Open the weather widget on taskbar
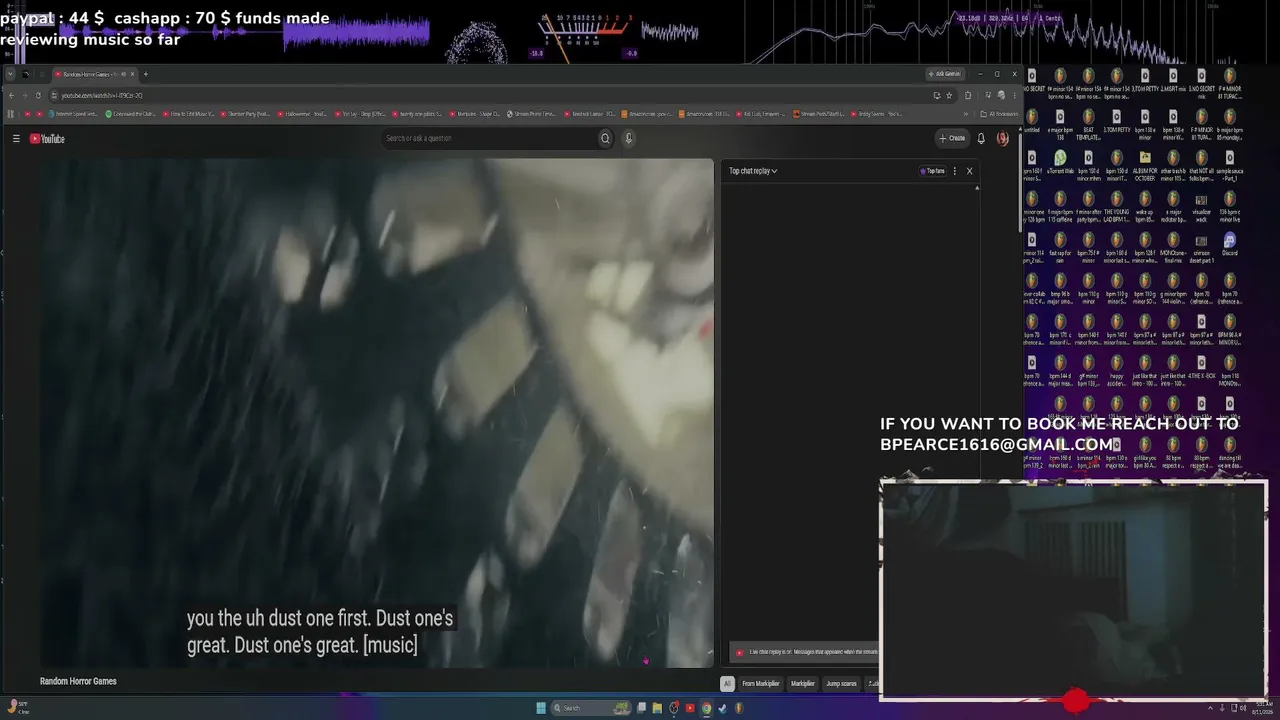Screen dimensions: 1280x720 click(x=18, y=708)
